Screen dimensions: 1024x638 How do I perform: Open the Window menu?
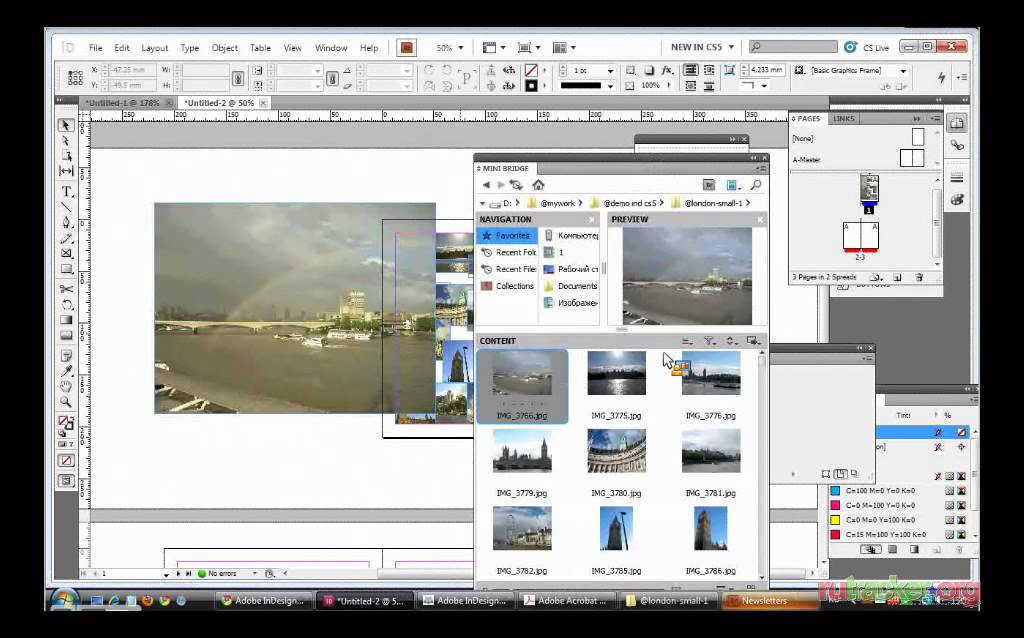tap(331, 48)
